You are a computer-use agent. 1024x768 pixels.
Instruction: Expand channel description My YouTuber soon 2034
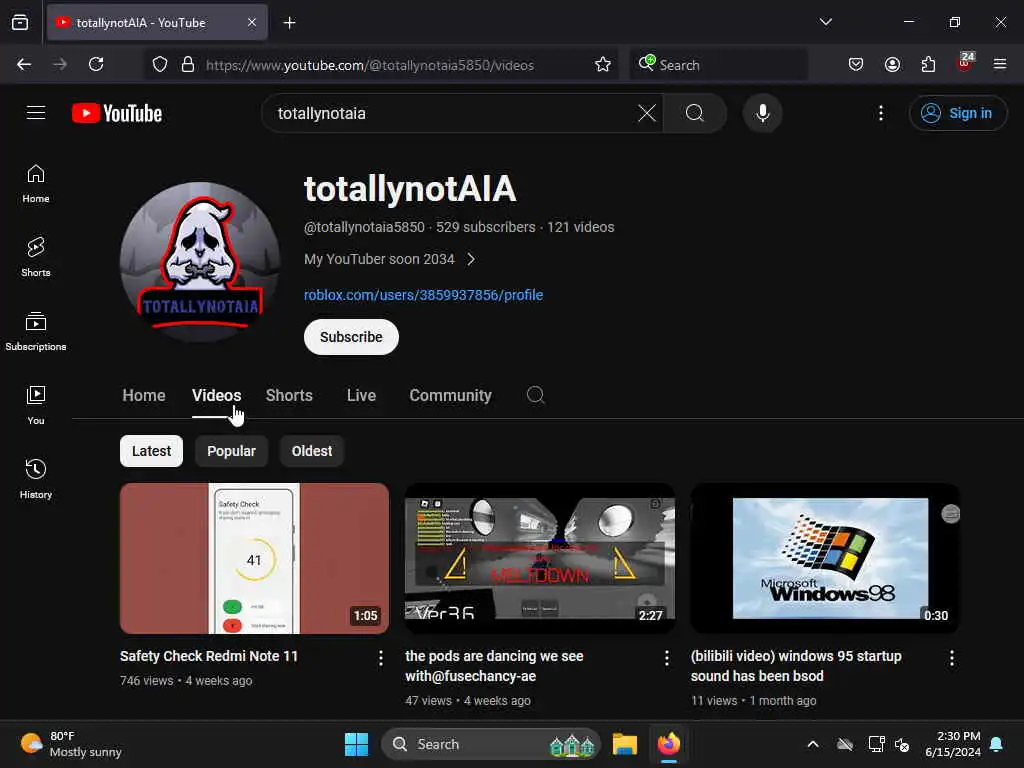click(x=390, y=259)
